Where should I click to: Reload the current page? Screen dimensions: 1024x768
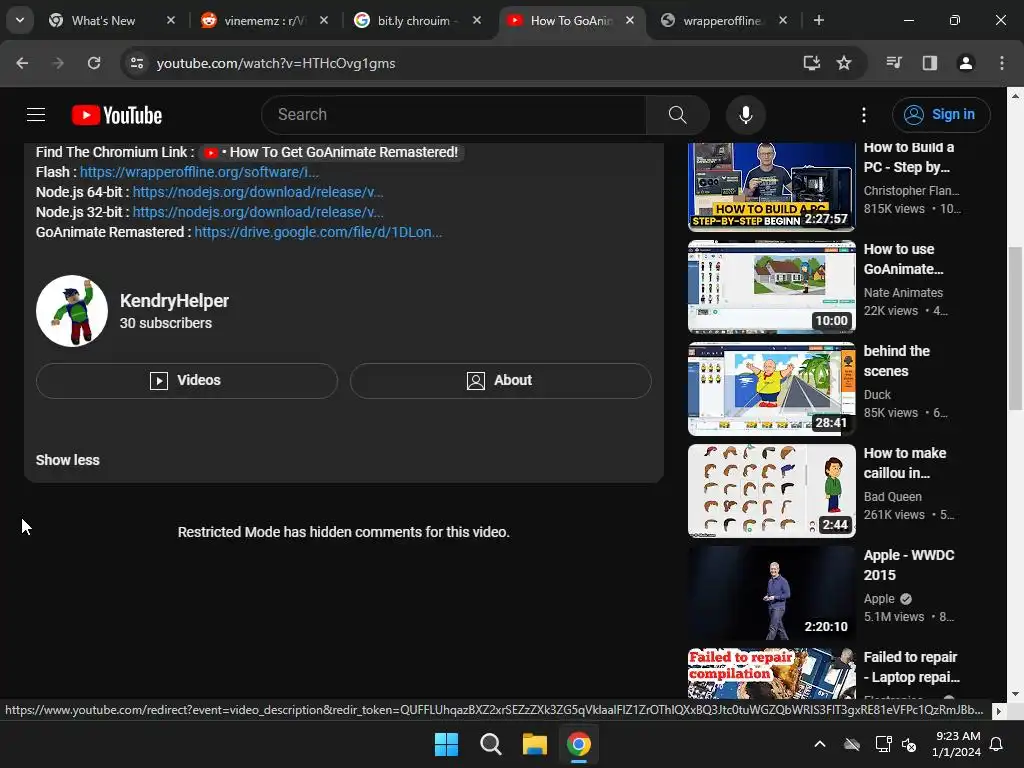tap(94, 63)
